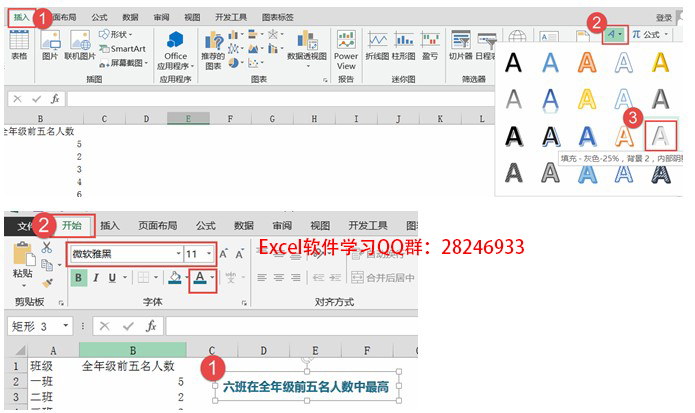Viewport: 695px width, 413px height.
Task: Click confirm checkmark in lower formula bar
Action: pyautogui.click(x=129, y=326)
